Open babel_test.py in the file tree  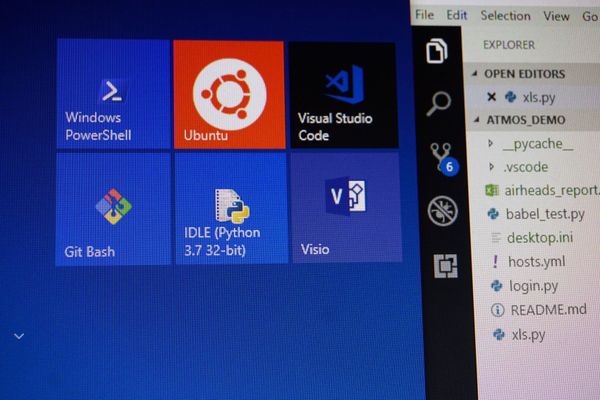pos(545,214)
